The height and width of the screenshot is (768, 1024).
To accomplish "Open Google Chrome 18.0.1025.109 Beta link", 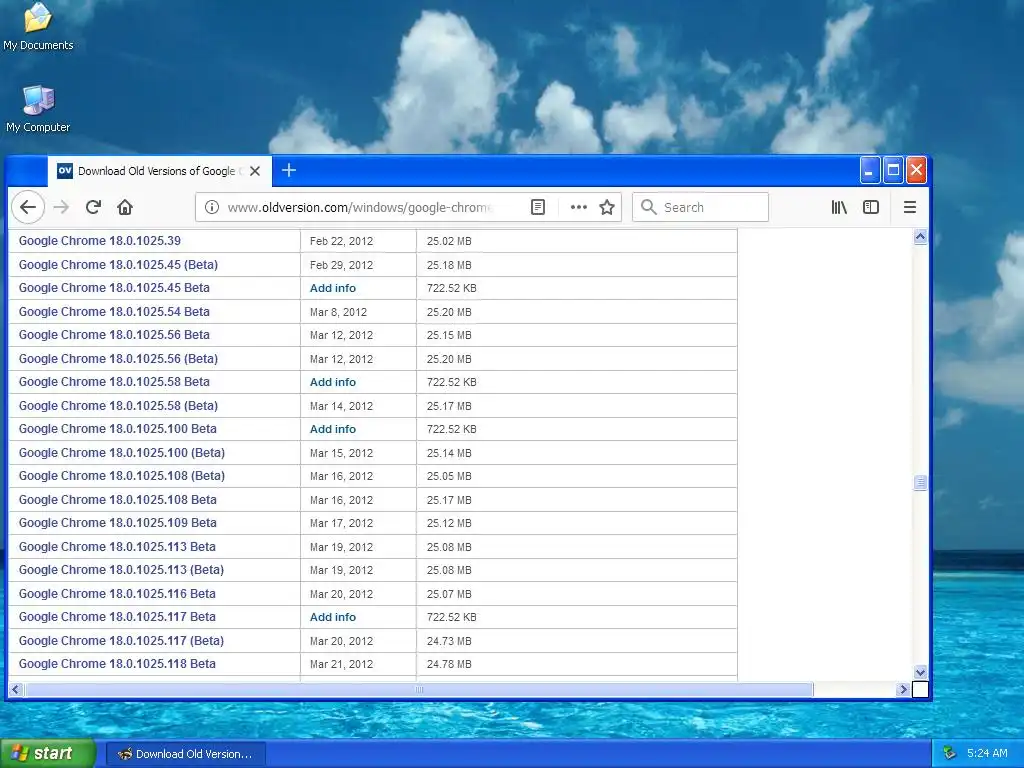I will 118,523.
